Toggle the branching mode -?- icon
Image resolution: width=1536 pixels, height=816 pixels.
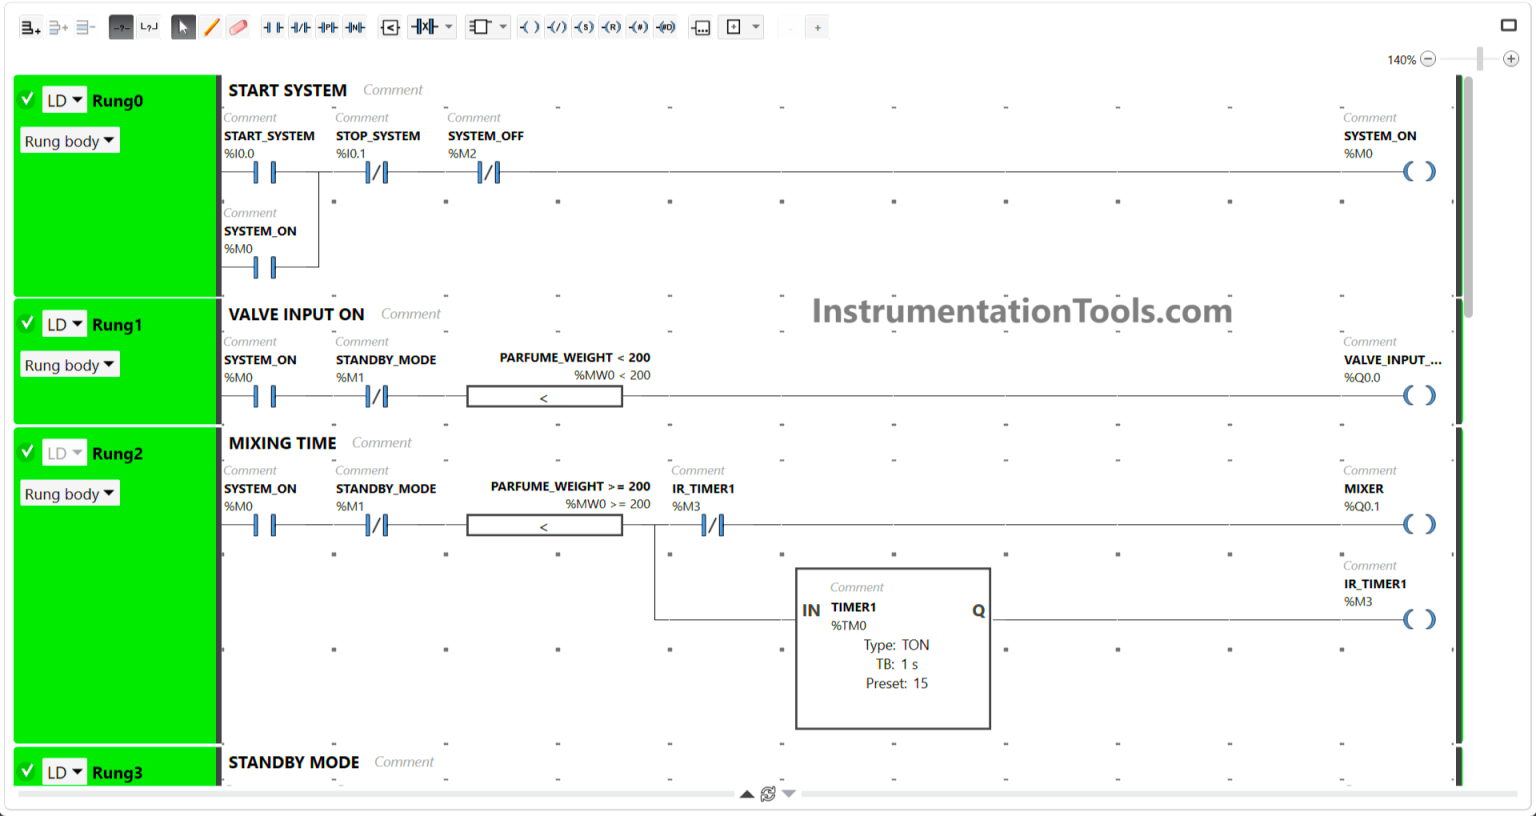121,27
